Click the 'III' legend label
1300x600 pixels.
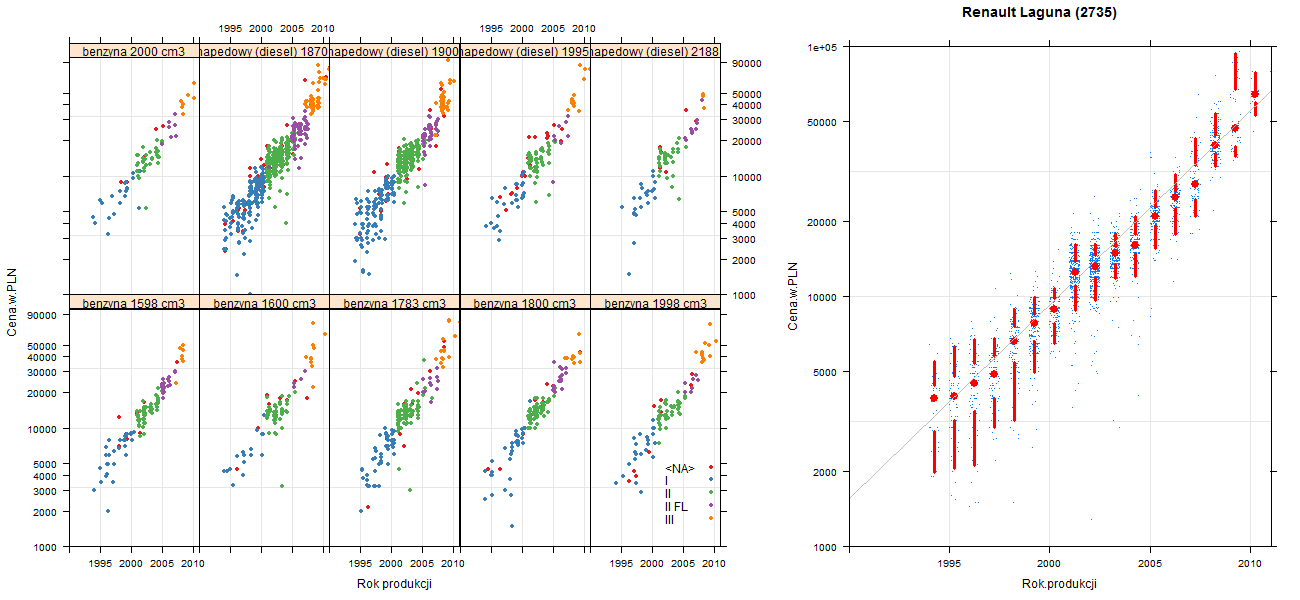point(669,520)
